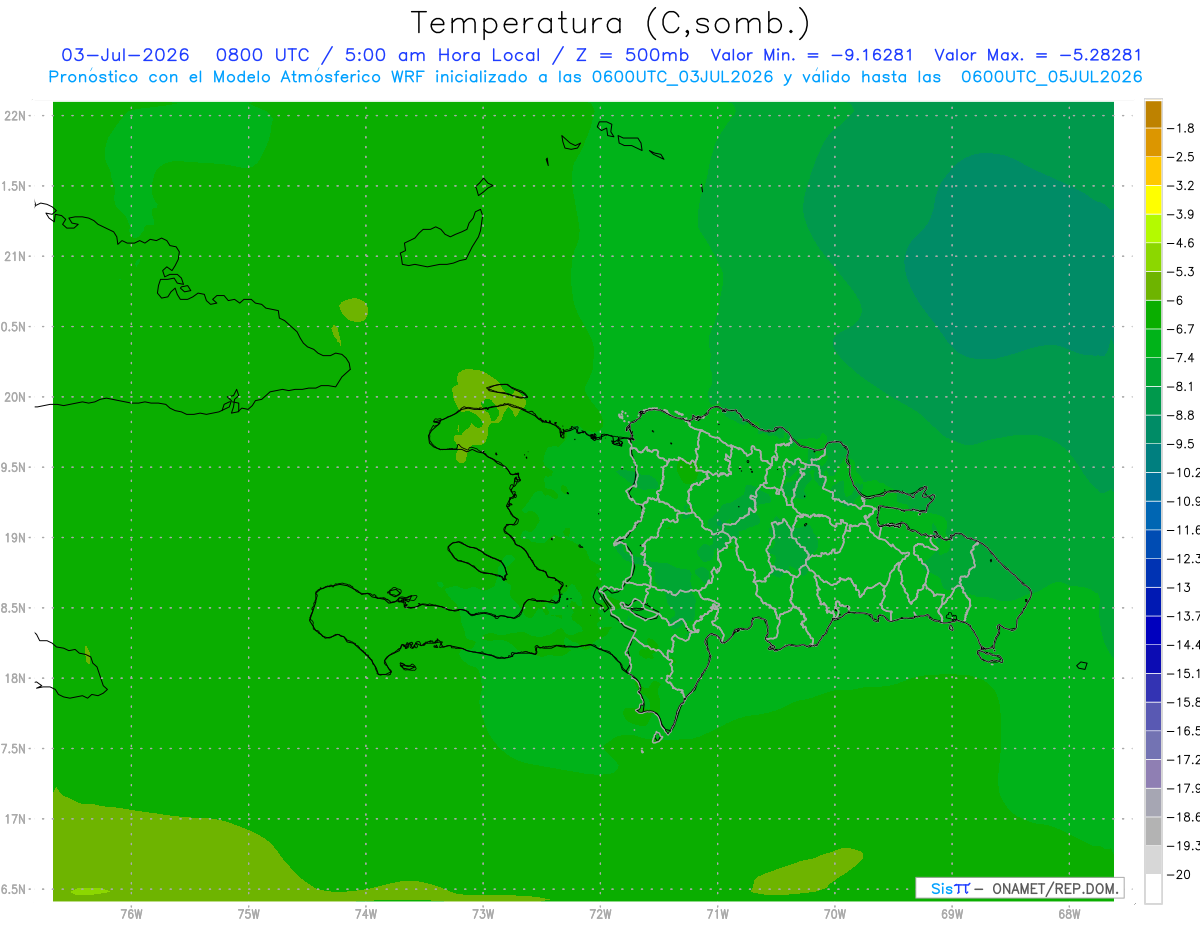Click the 18N latitude axis label
1200x927 pixels.
tap(16, 678)
